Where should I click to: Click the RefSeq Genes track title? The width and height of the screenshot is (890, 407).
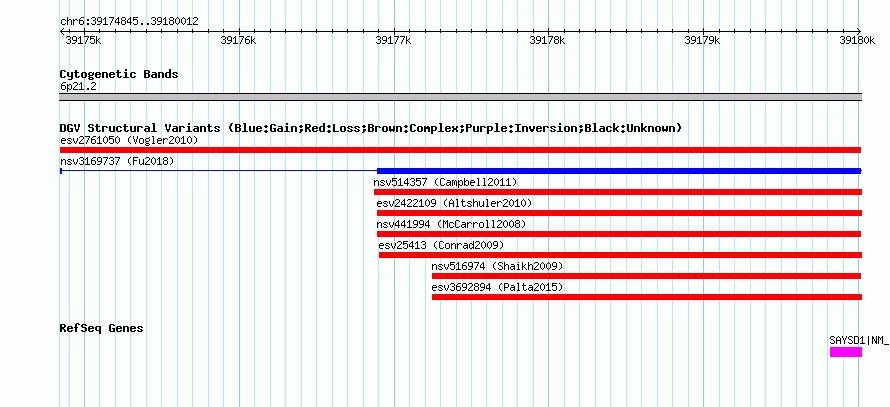[102, 328]
